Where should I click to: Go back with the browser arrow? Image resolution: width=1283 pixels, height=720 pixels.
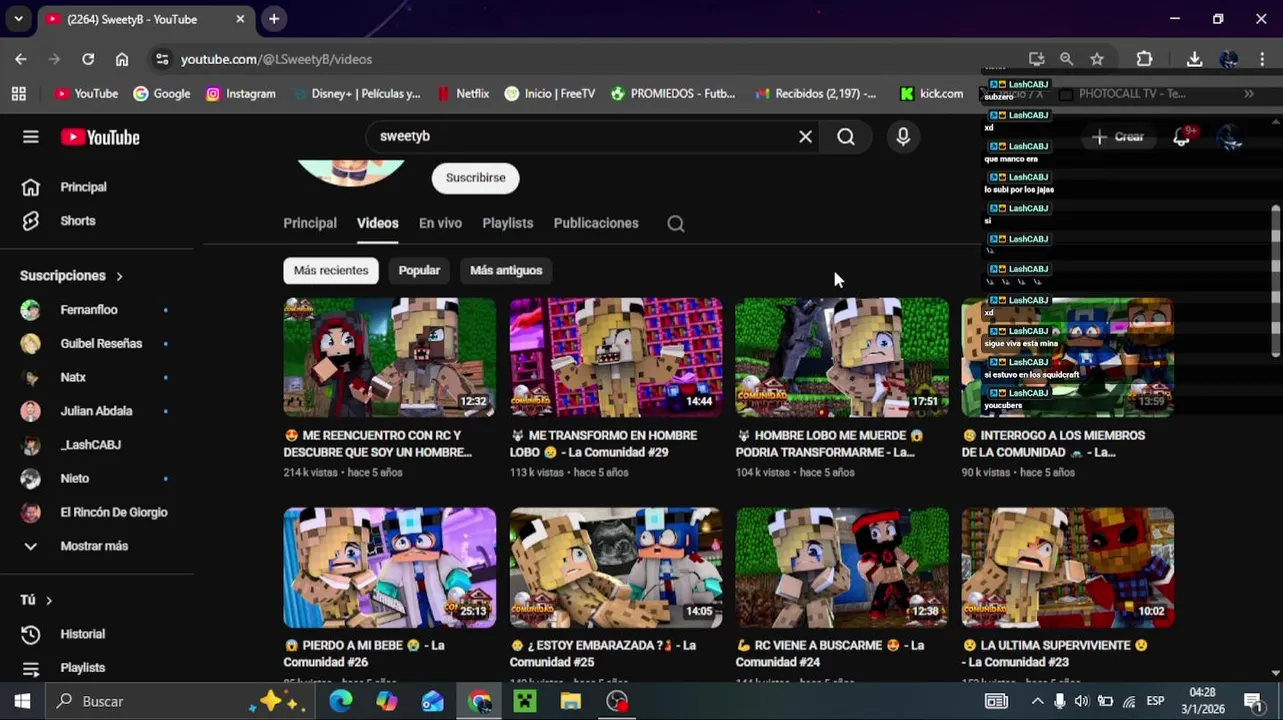point(21,59)
